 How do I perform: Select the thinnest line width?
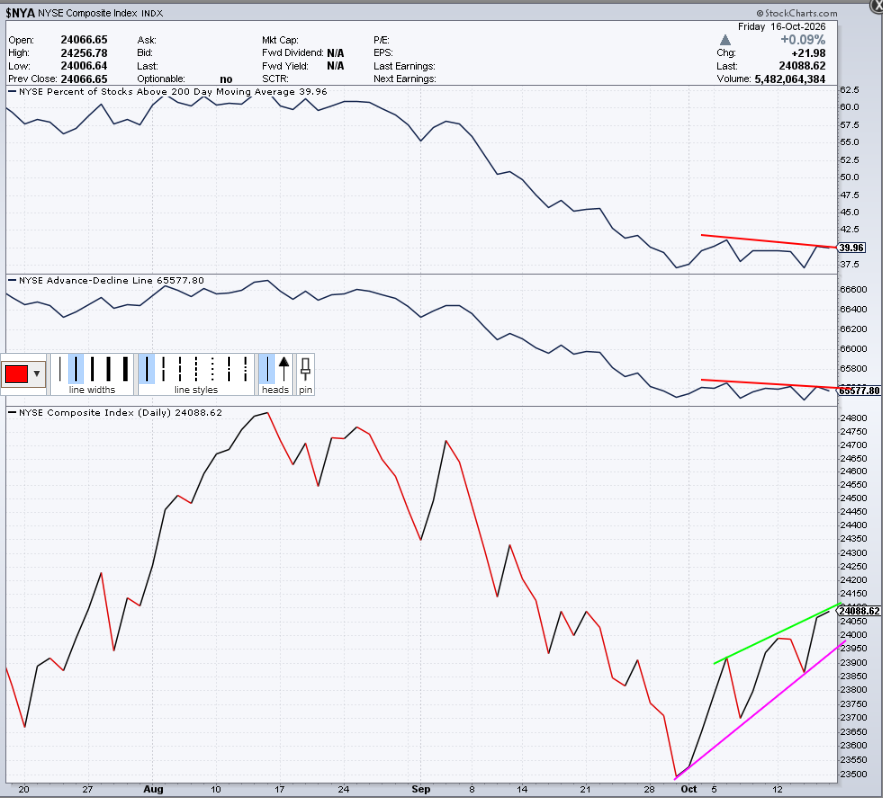click(60, 369)
